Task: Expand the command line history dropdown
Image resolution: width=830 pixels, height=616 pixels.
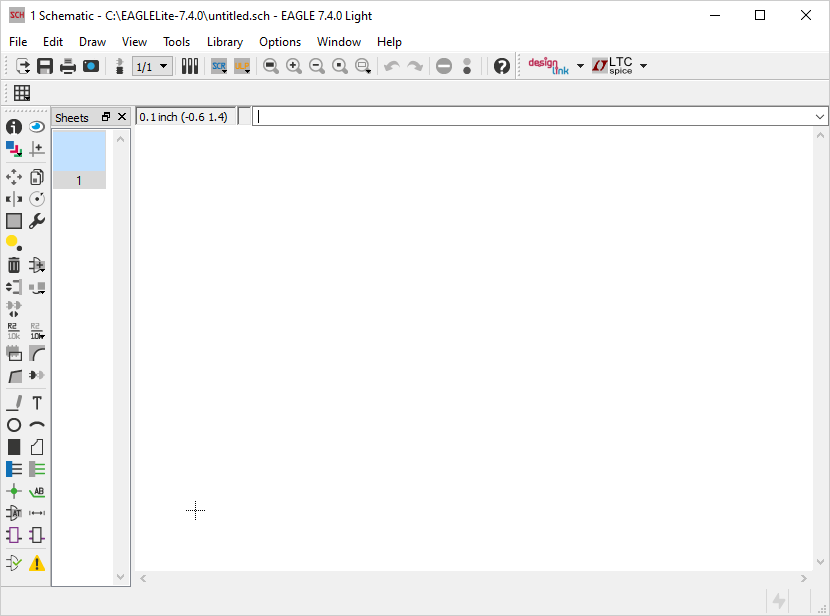Action: (x=820, y=117)
